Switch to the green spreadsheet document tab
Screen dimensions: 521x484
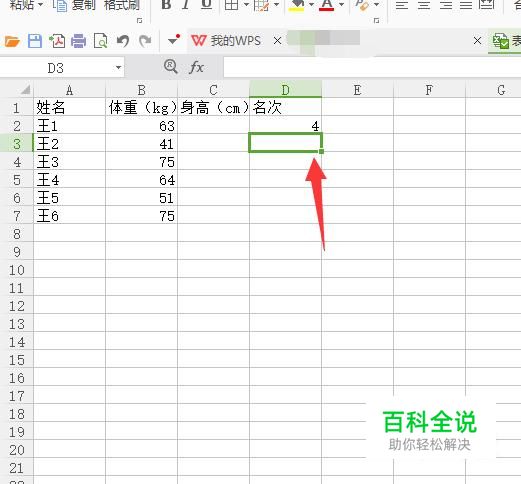click(x=506, y=41)
